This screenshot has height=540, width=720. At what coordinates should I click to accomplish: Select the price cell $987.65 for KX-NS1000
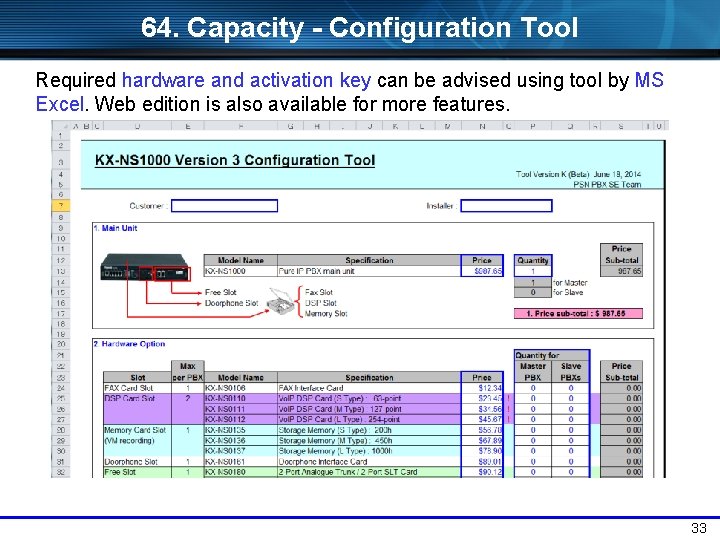click(x=482, y=271)
